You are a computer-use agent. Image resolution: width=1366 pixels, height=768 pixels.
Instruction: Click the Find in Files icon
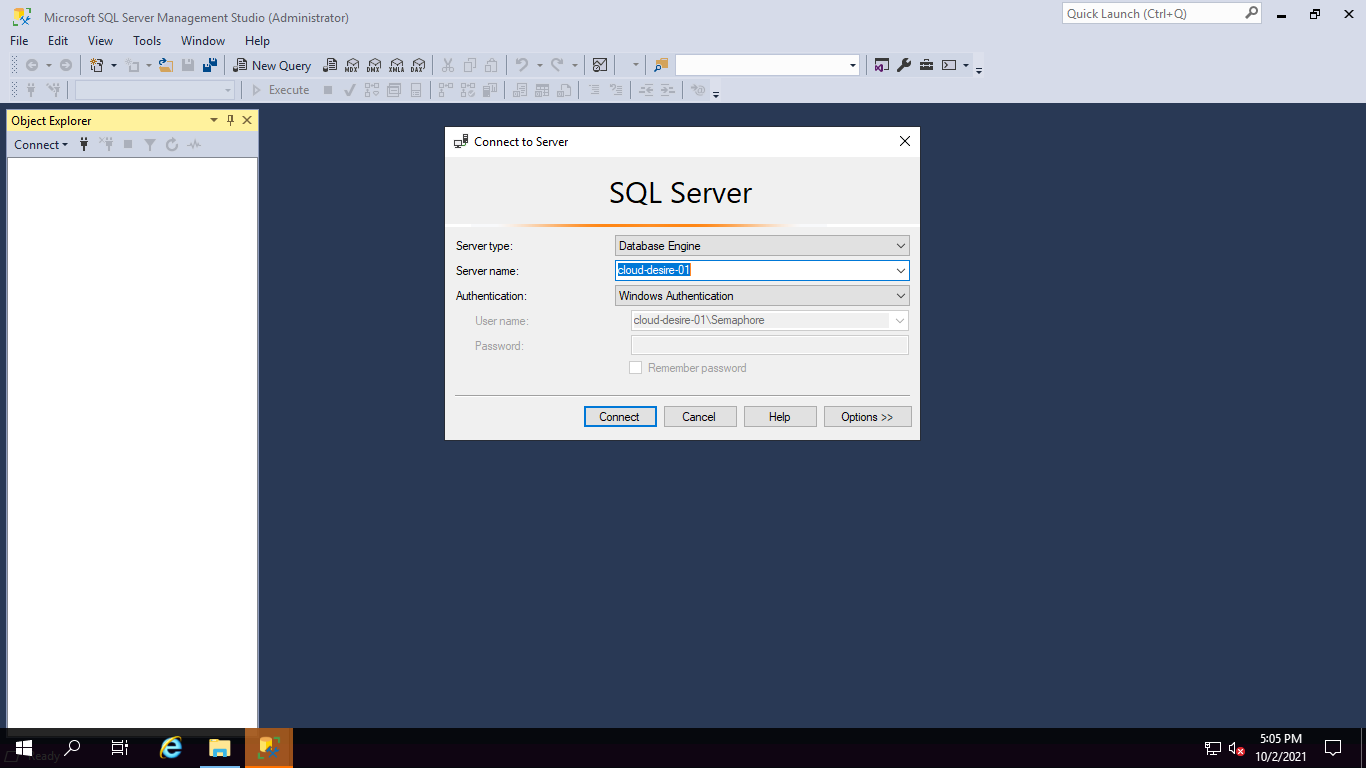(661, 65)
